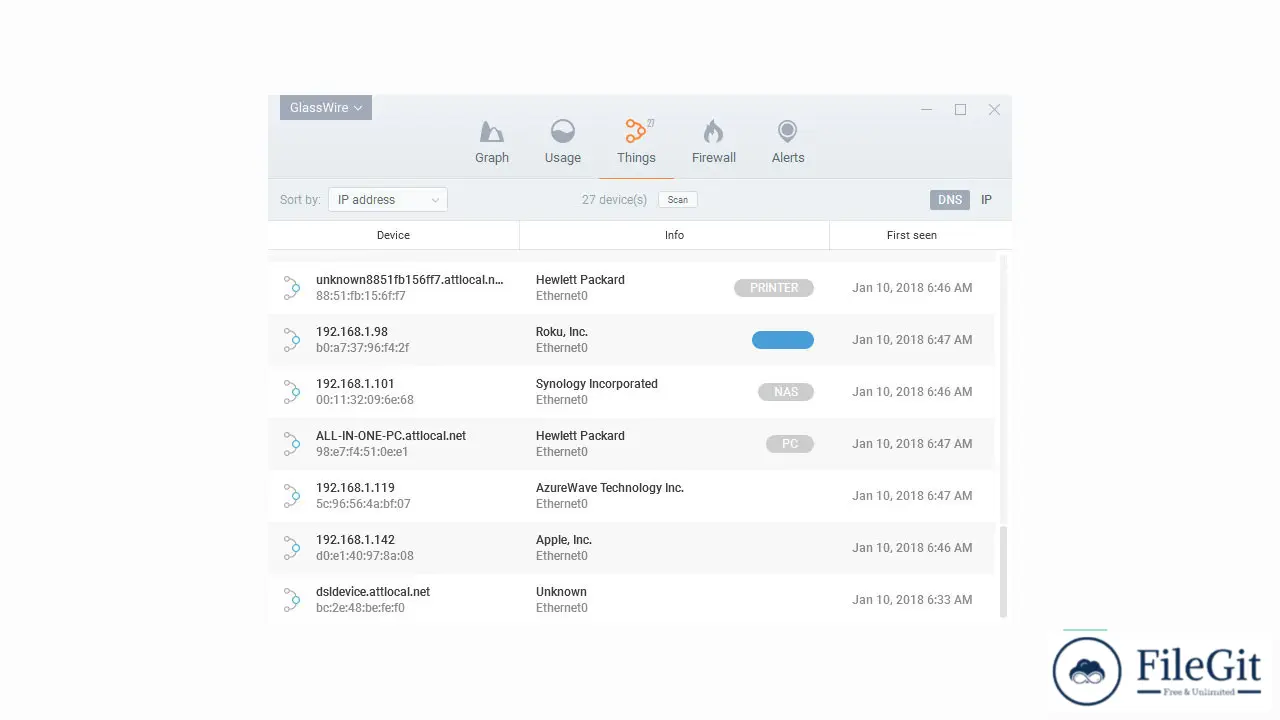Click the PC label badge
1280x720 pixels.
pos(790,444)
